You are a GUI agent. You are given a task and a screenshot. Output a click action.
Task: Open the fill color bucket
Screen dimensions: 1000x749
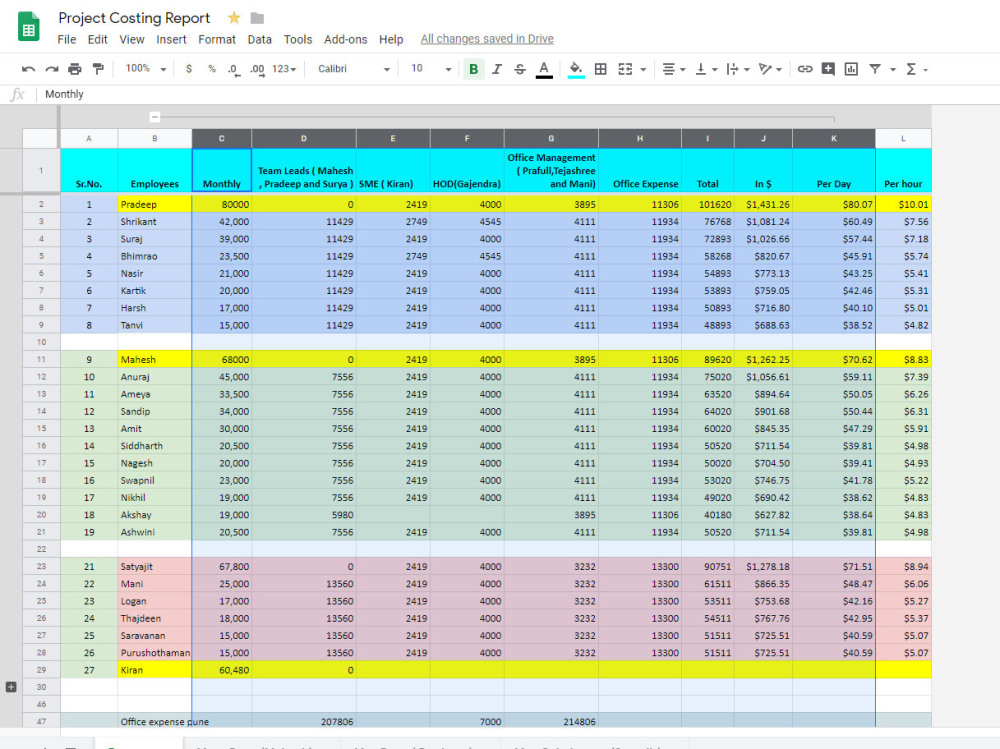tap(576, 69)
